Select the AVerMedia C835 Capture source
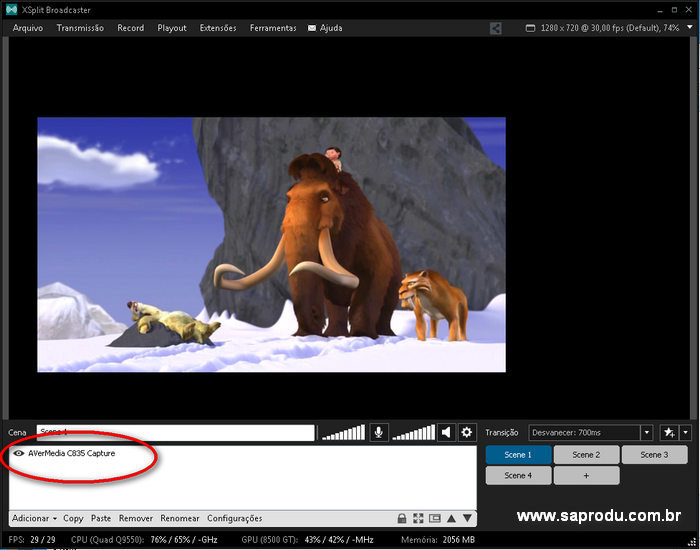Viewport: 700px width, 550px height. (x=71, y=454)
